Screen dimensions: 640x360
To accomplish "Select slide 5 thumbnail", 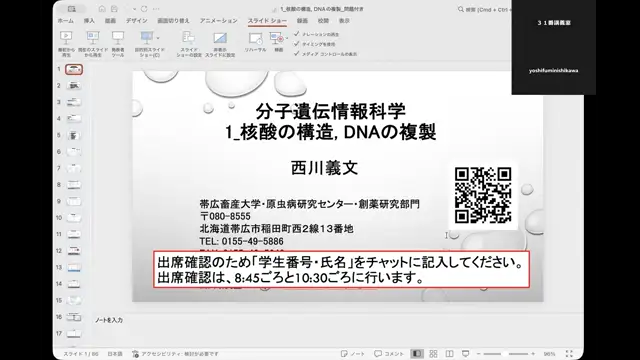I will coord(74,135).
